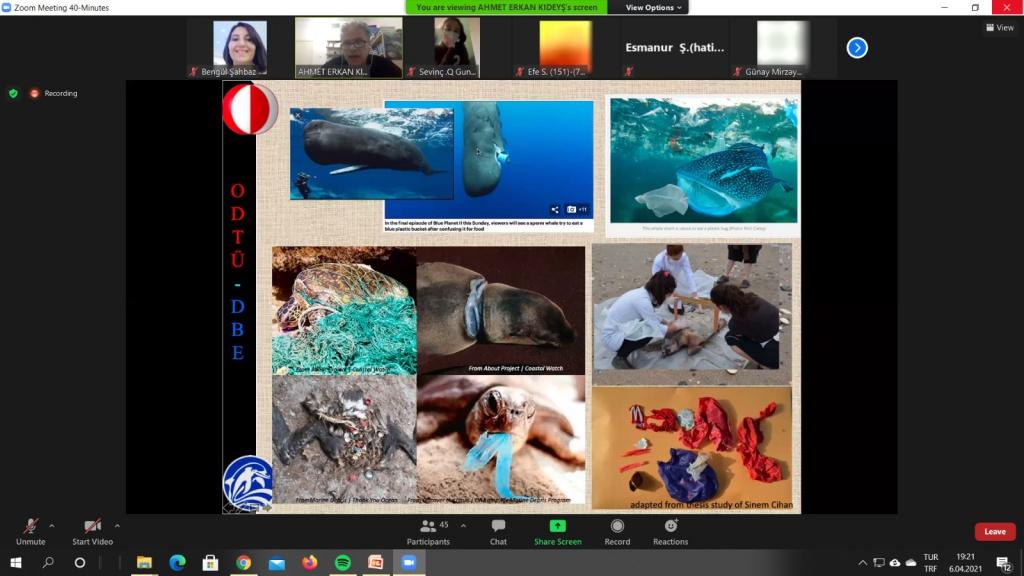1024x576 pixels.
Task: Open audio options arrow beside Unmute
Action: tap(52, 526)
